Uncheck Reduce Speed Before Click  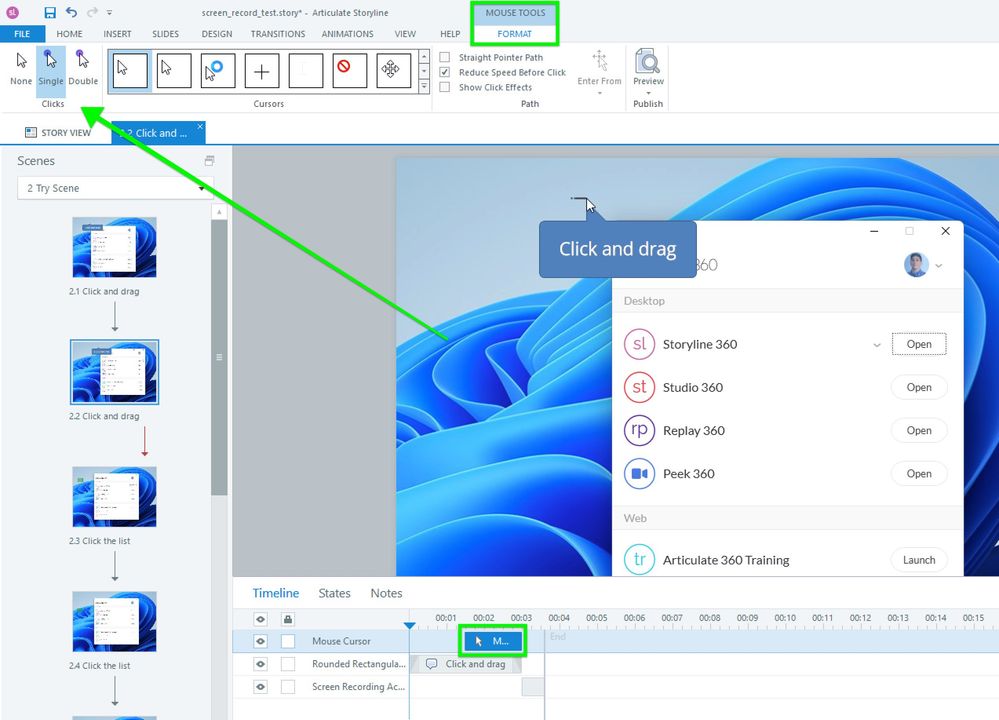[446, 73]
